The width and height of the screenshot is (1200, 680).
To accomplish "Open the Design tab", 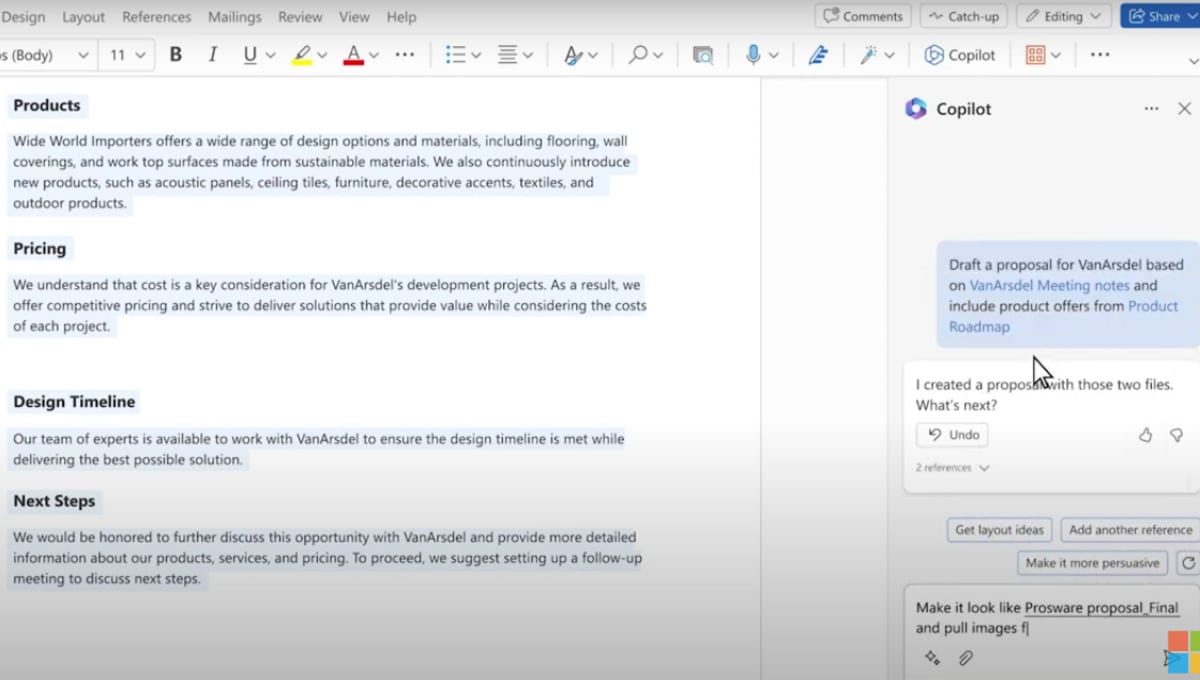I will (23, 17).
